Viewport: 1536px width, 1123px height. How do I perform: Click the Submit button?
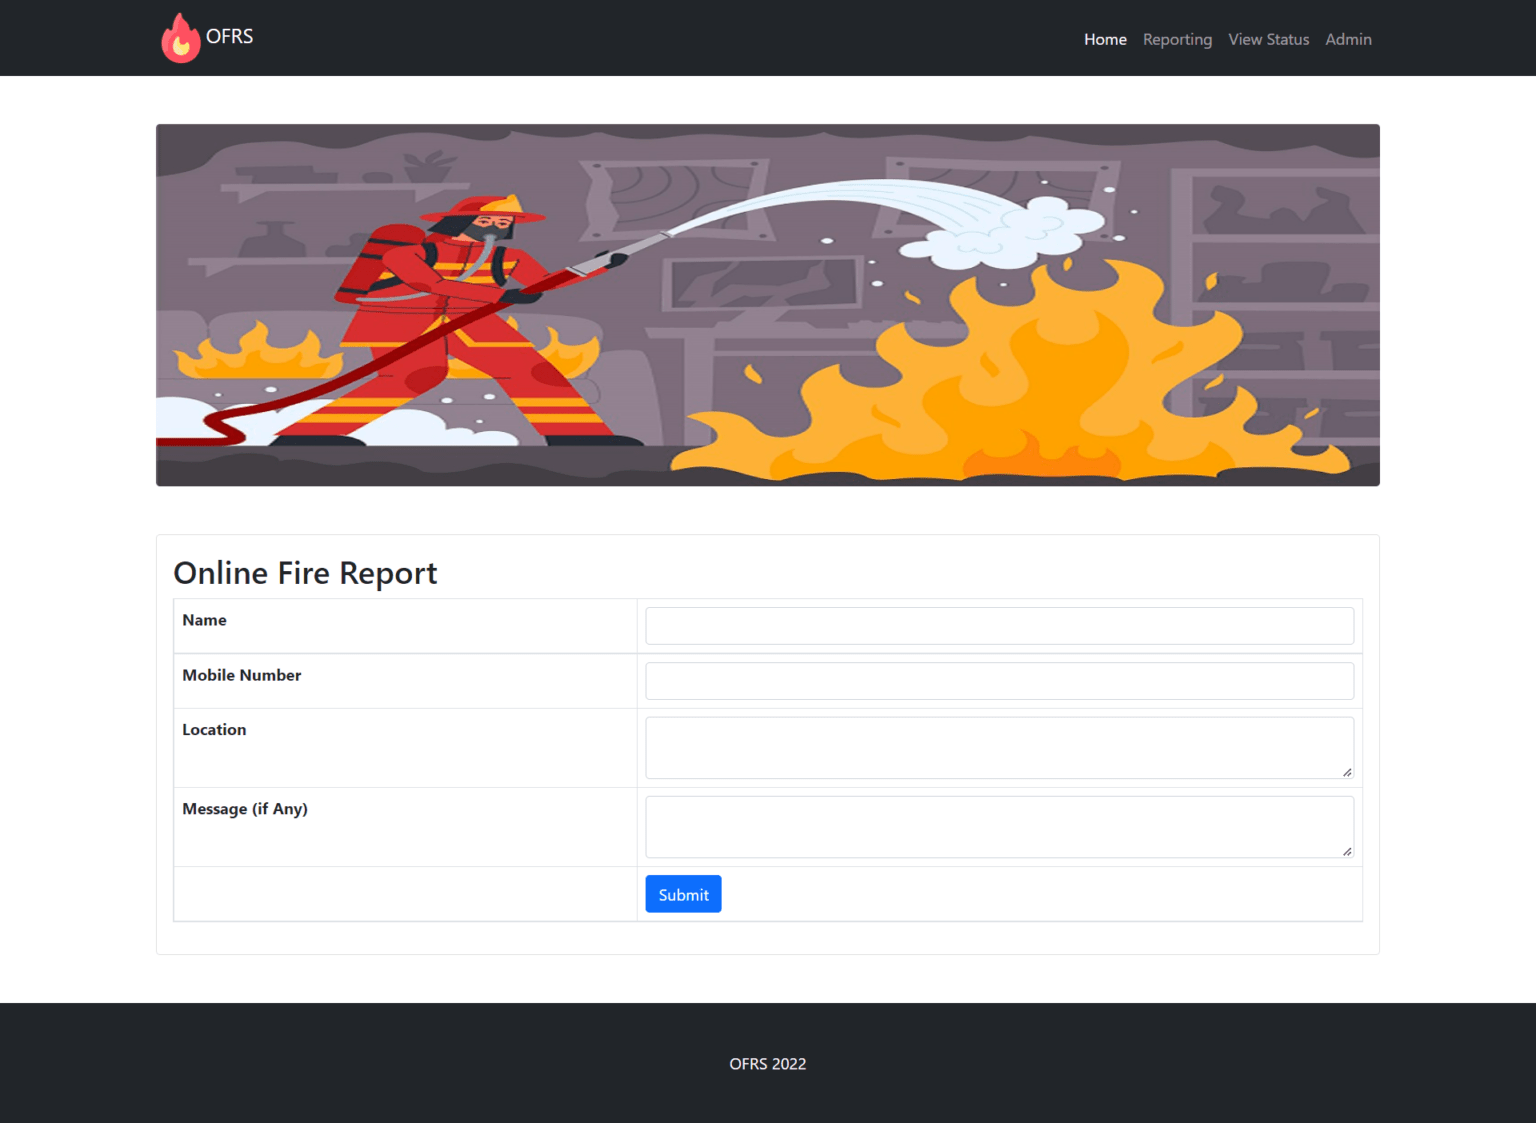pyautogui.click(x=683, y=893)
